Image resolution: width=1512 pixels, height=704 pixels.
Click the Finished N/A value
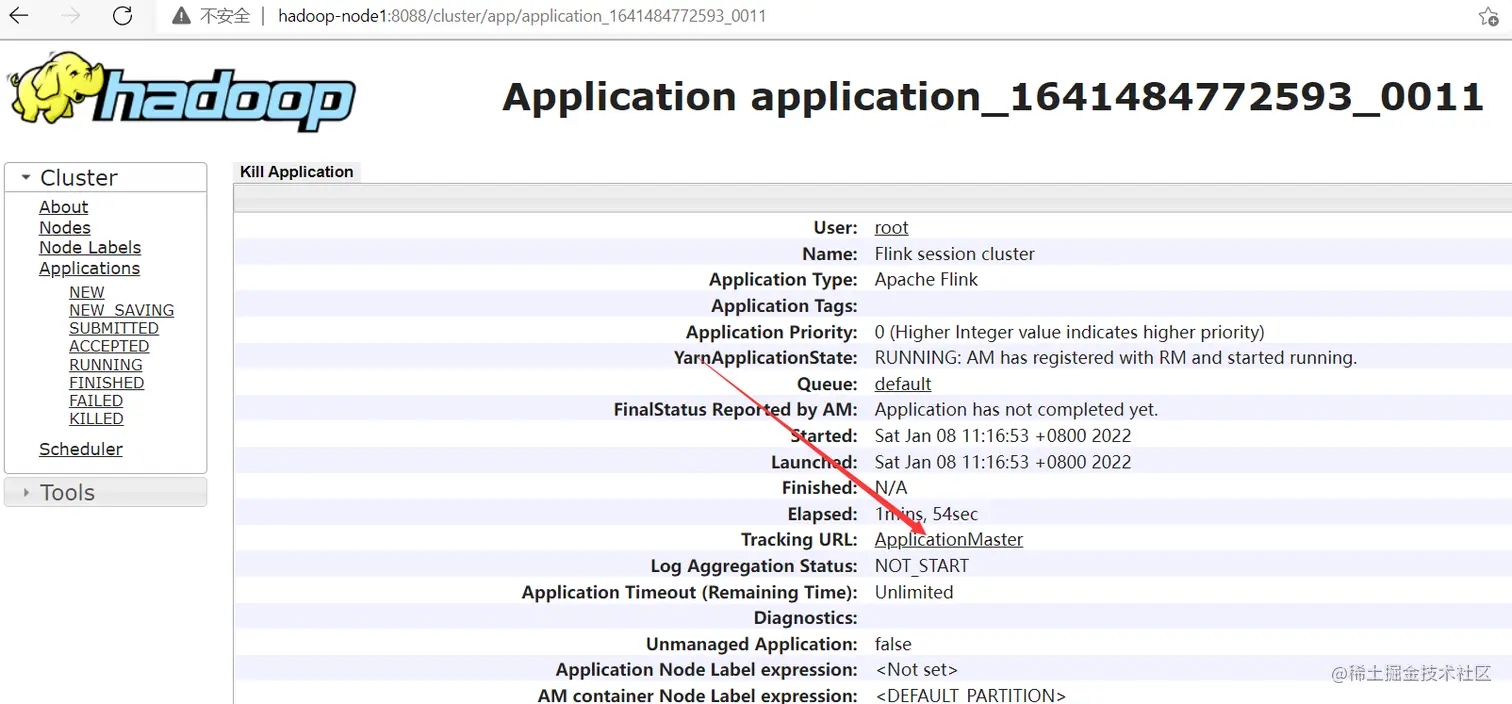[891, 488]
